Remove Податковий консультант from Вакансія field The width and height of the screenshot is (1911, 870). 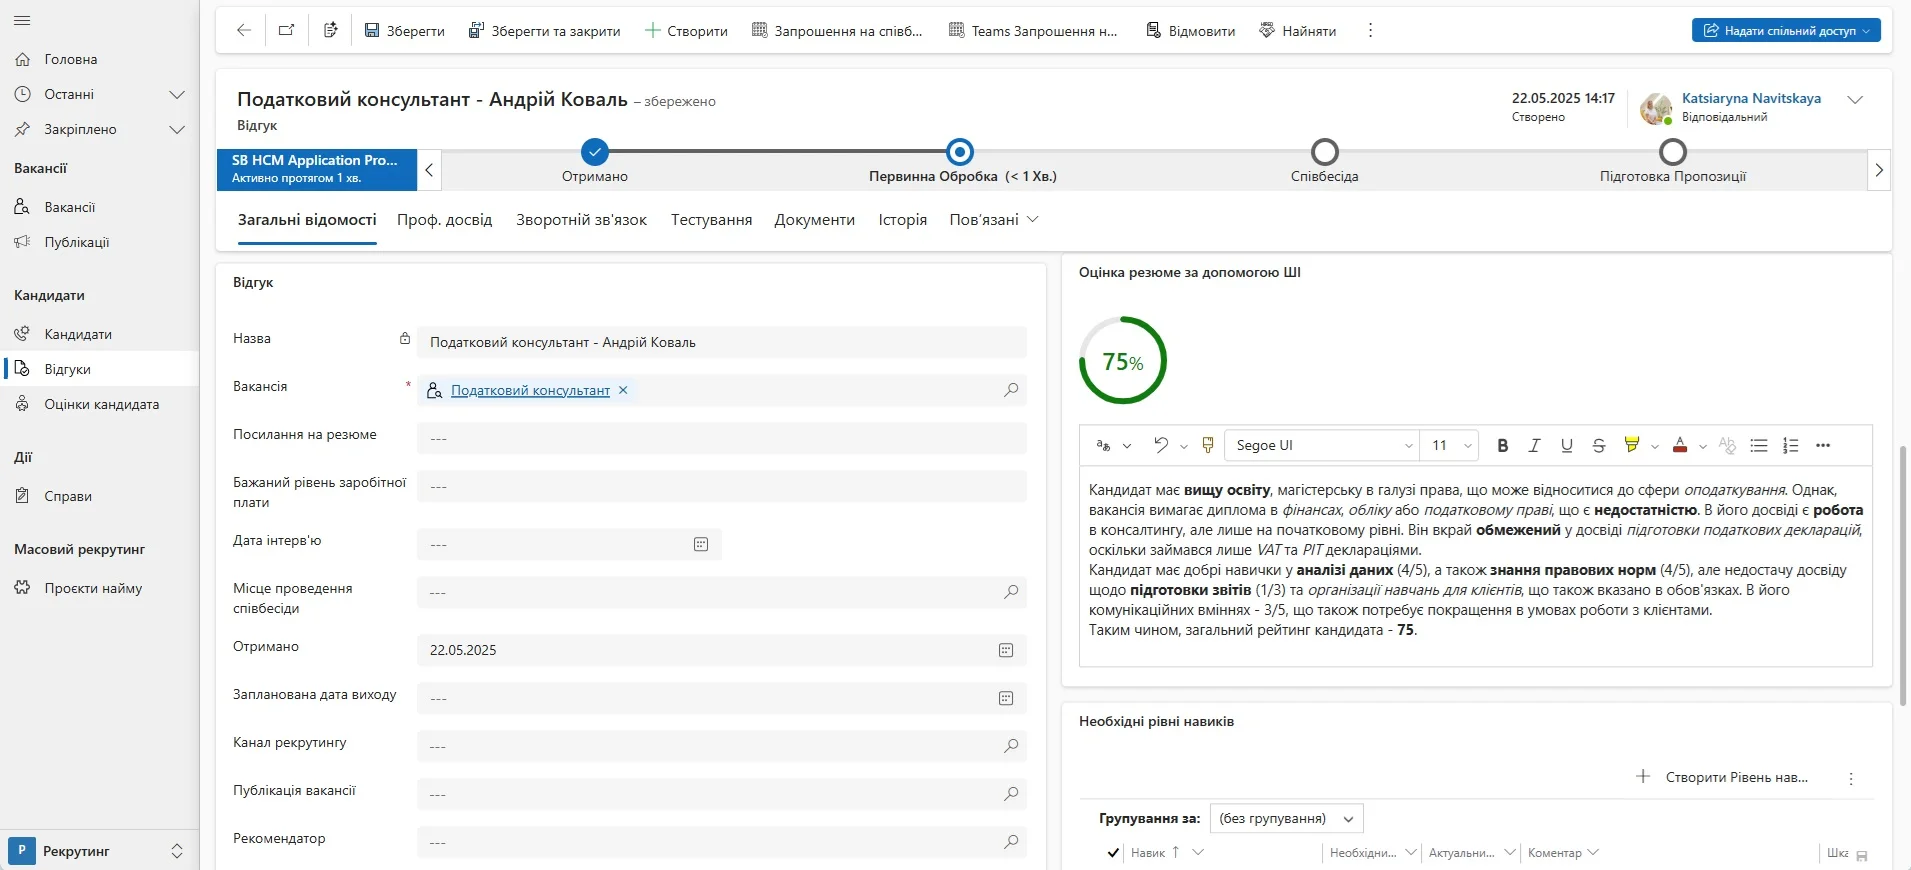(623, 390)
